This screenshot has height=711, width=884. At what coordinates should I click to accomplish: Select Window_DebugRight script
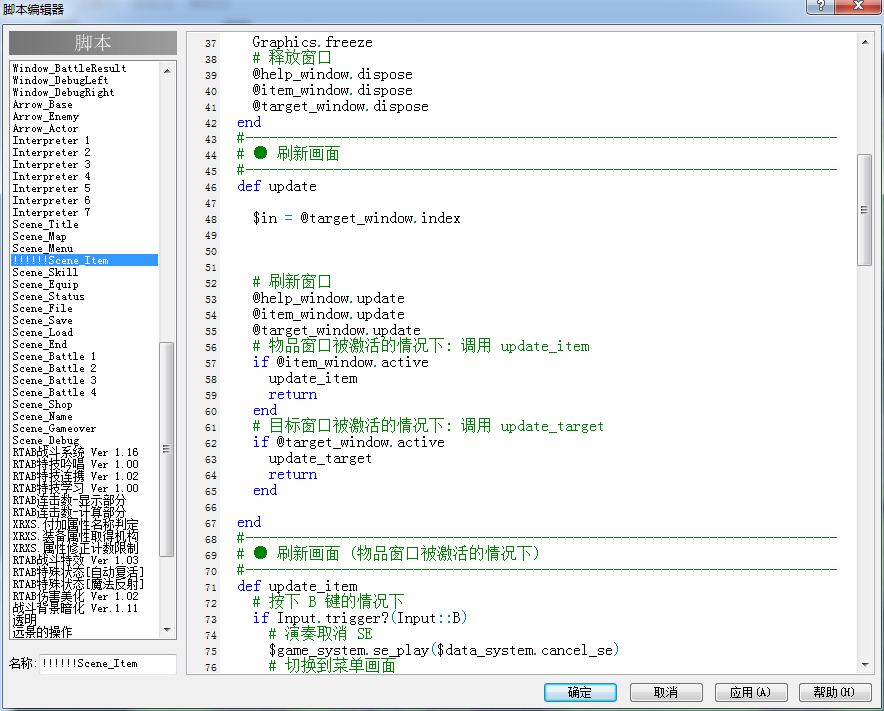click(63, 92)
